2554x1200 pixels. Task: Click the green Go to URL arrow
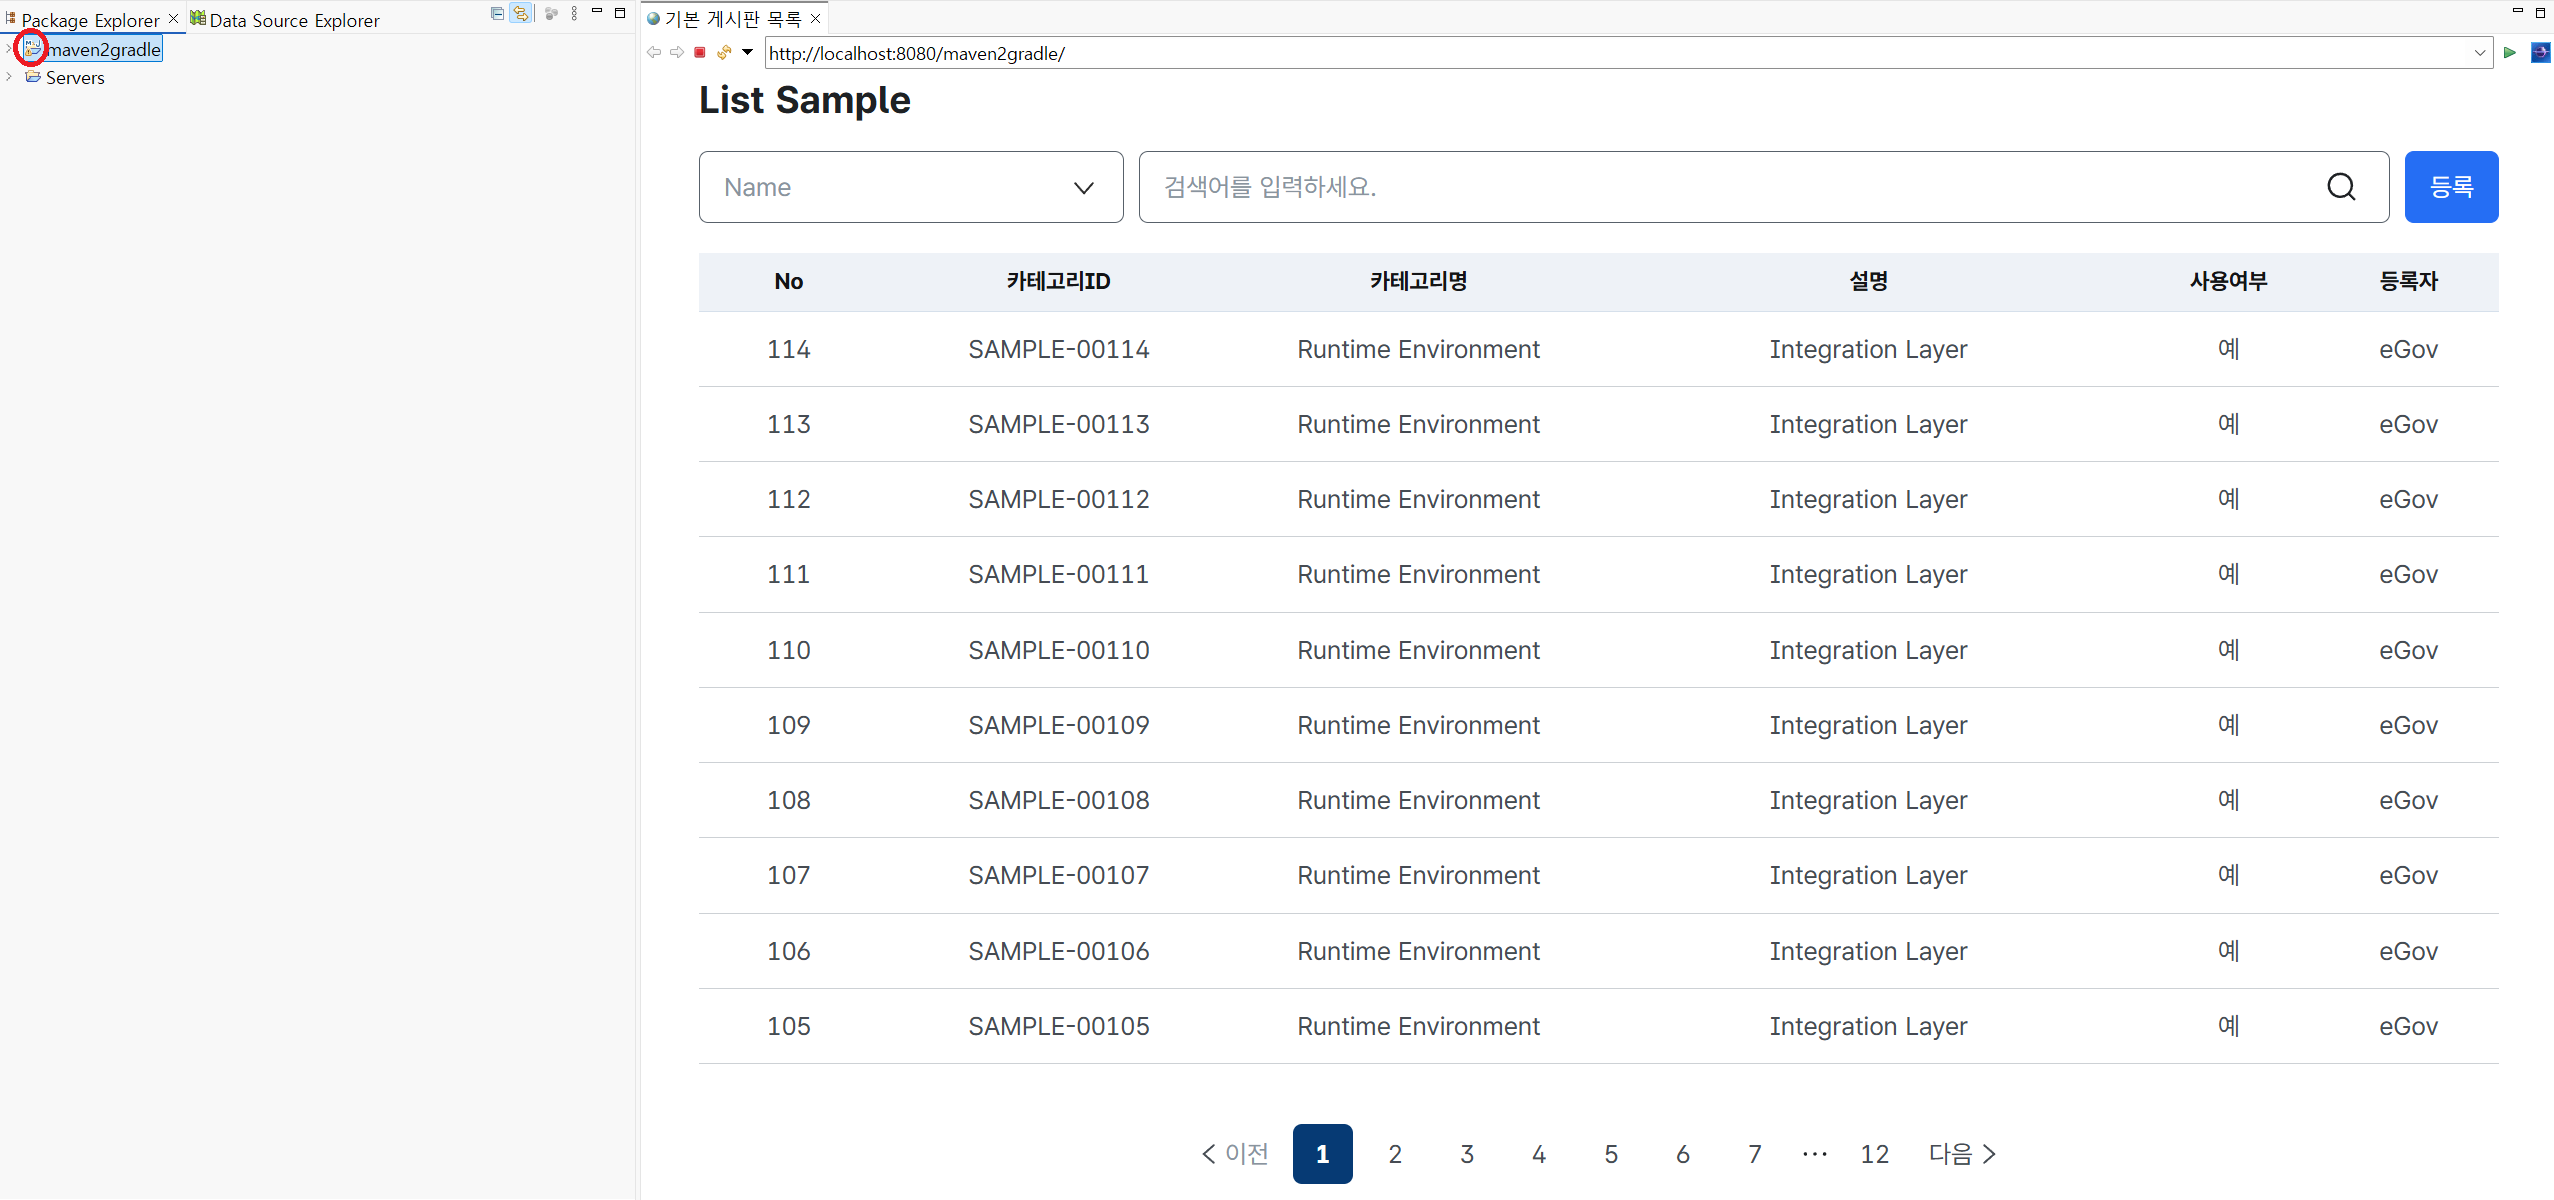(2510, 52)
